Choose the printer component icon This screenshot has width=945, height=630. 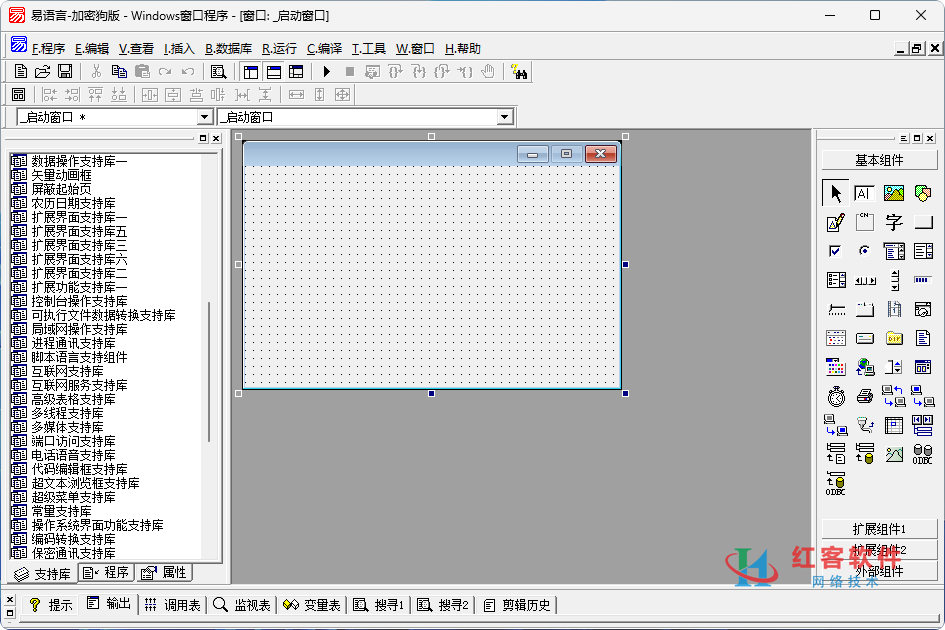point(864,397)
